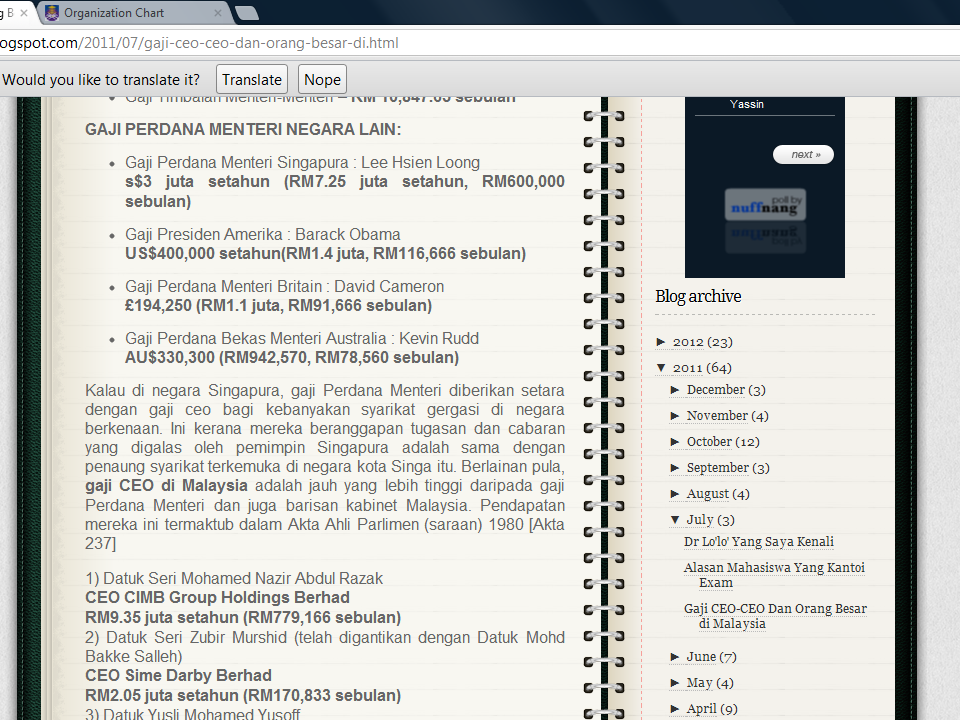The height and width of the screenshot is (720, 960).
Task: Click text RM2.05 juta setahun (RM170,833 sebulan)
Action: (x=243, y=696)
